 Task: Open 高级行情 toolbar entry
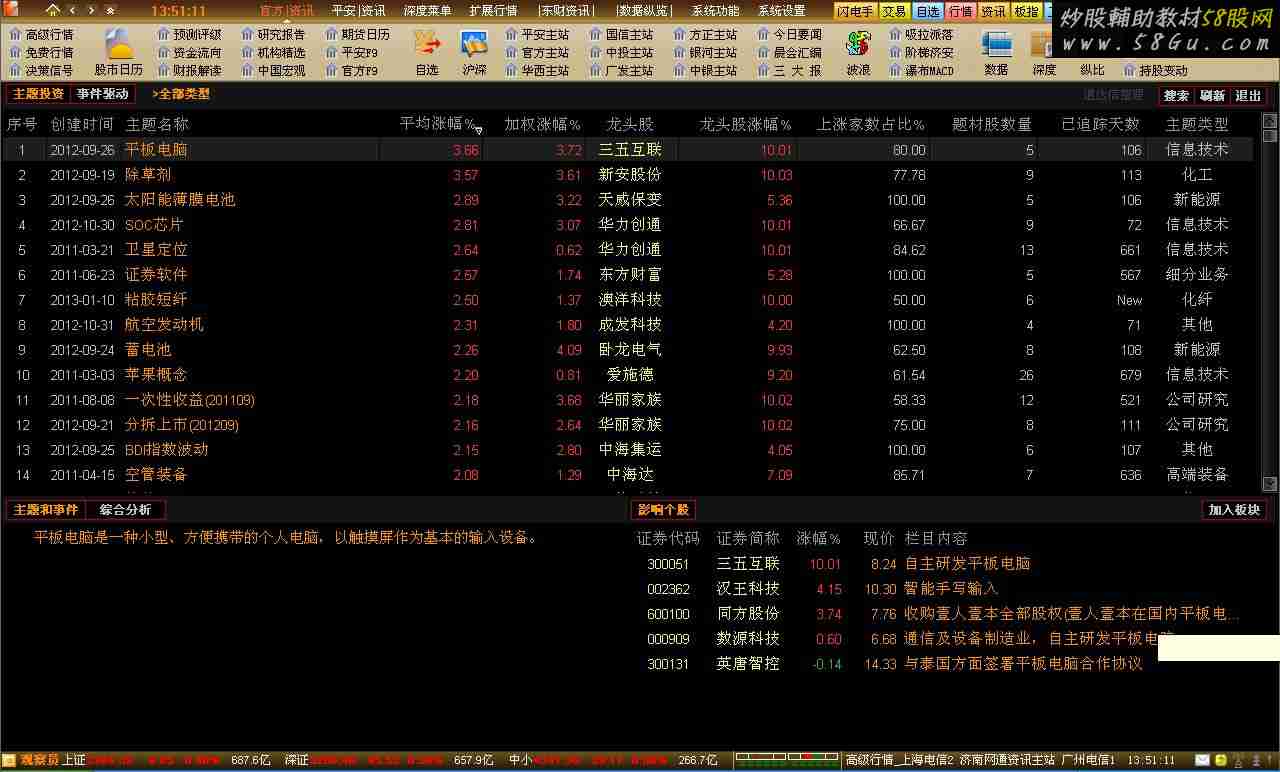click(x=41, y=34)
